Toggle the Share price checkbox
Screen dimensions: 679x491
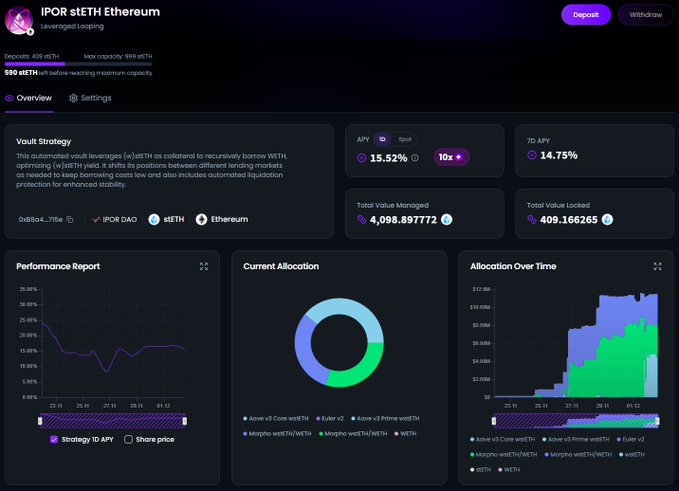[x=128, y=439]
